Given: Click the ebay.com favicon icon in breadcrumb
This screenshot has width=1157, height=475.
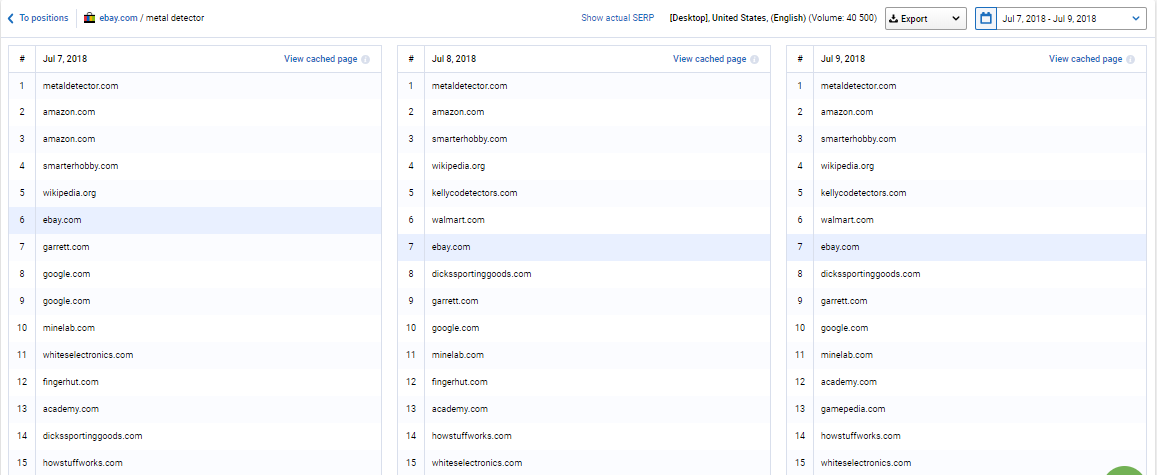Looking at the screenshot, I should (89, 18).
